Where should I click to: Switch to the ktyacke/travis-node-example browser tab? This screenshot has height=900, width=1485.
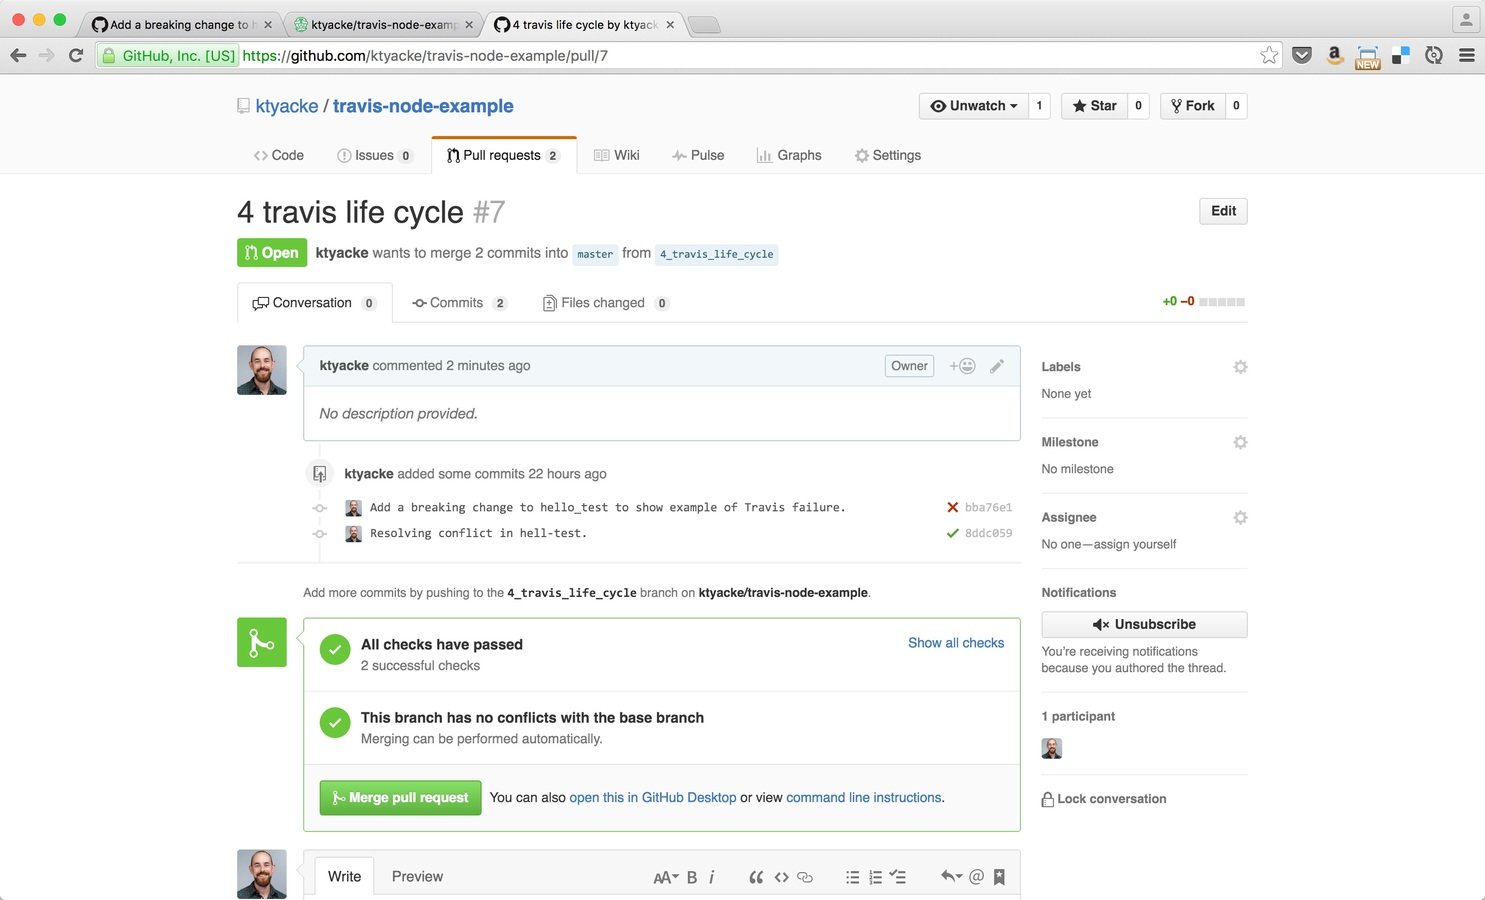tap(384, 24)
